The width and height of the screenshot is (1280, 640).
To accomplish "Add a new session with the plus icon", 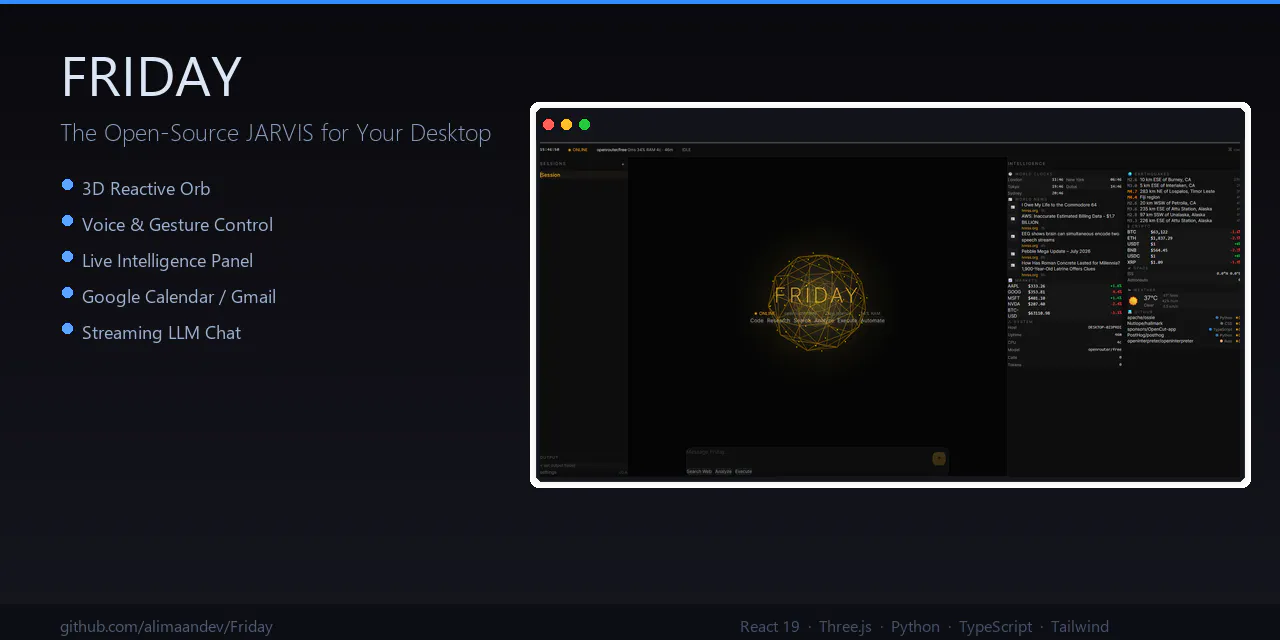I will tap(623, 164).
